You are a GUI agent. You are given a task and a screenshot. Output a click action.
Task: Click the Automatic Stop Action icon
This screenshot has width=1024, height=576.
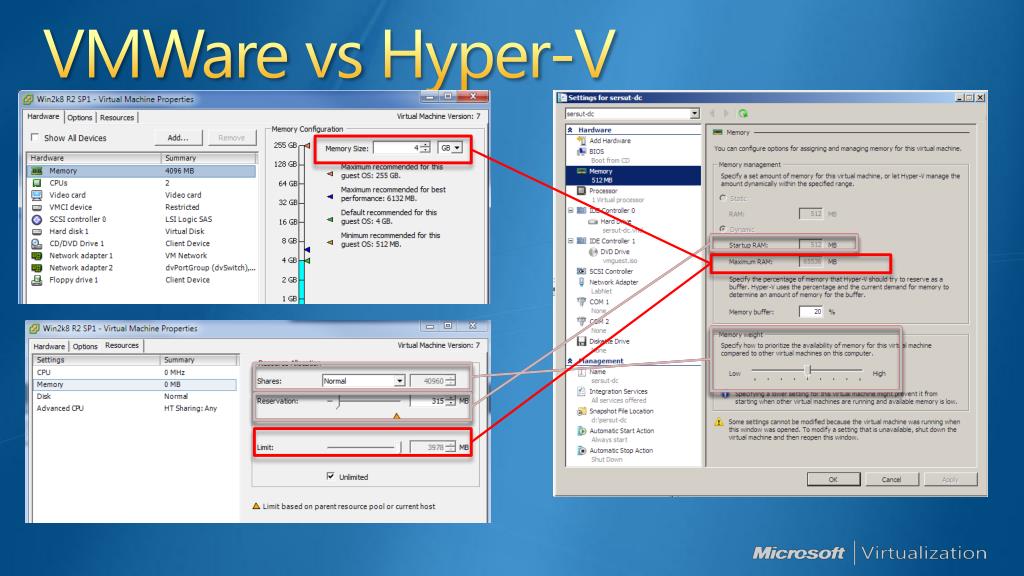pos(581,451)
